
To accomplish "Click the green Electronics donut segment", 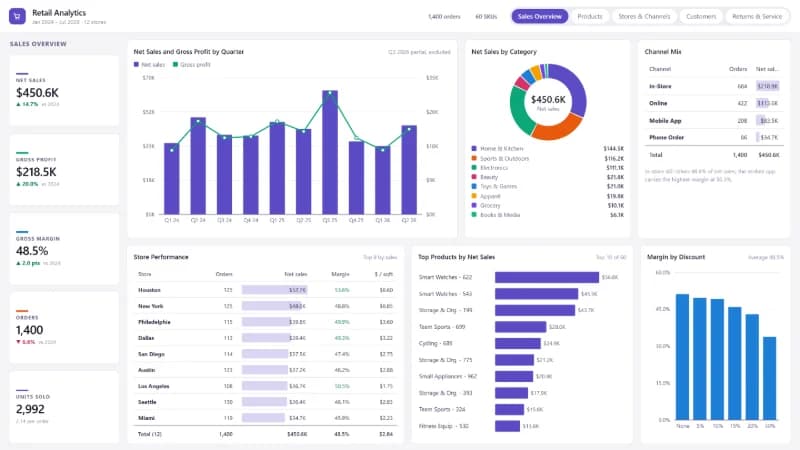I will click(520, 110).
